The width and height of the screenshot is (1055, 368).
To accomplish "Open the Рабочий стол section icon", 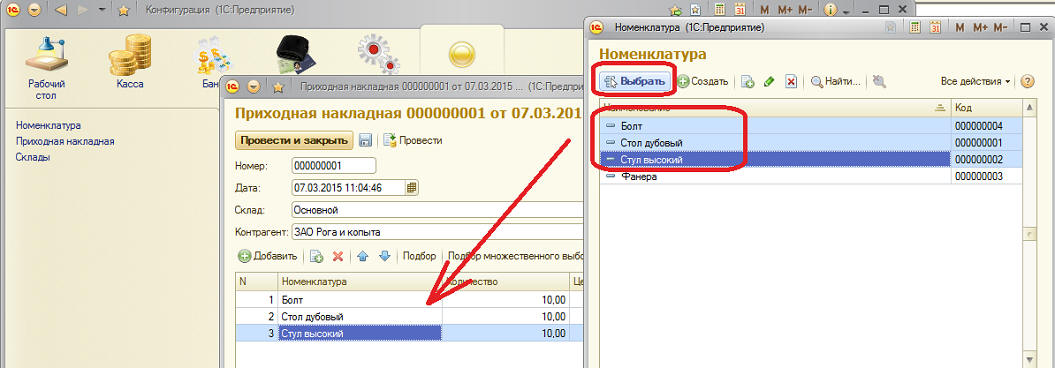I will pyautogui.click(x=46, y=67).
